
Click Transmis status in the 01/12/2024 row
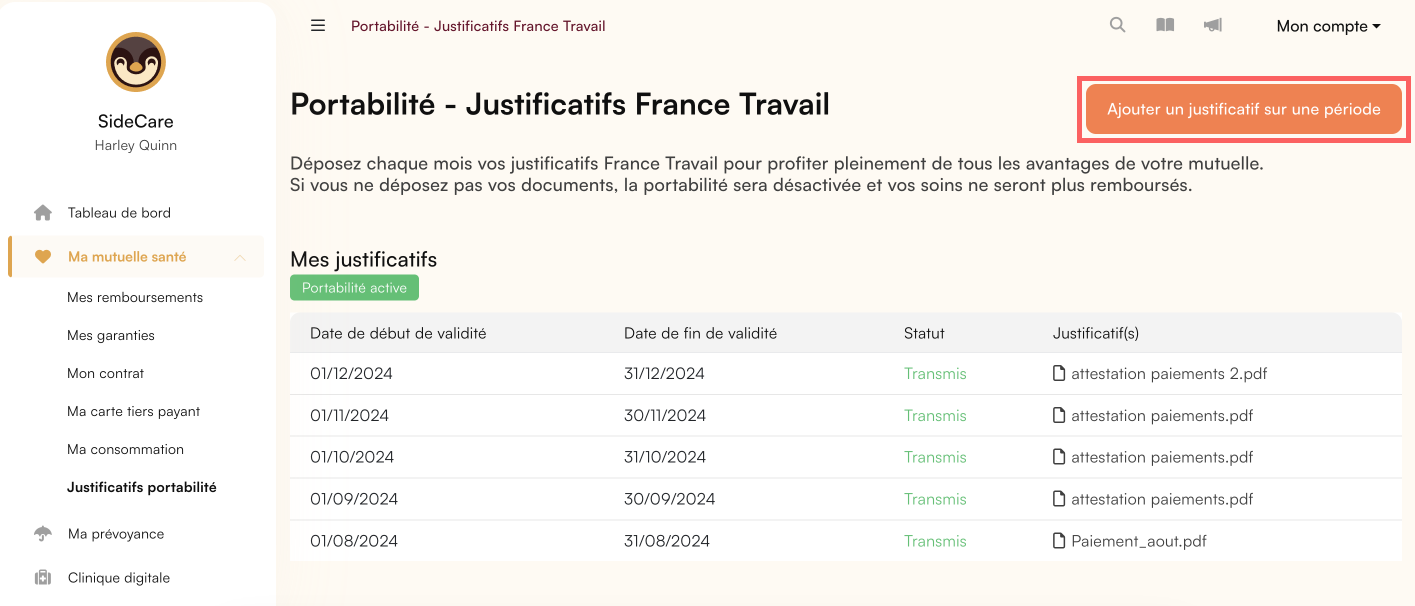[935, 374]
